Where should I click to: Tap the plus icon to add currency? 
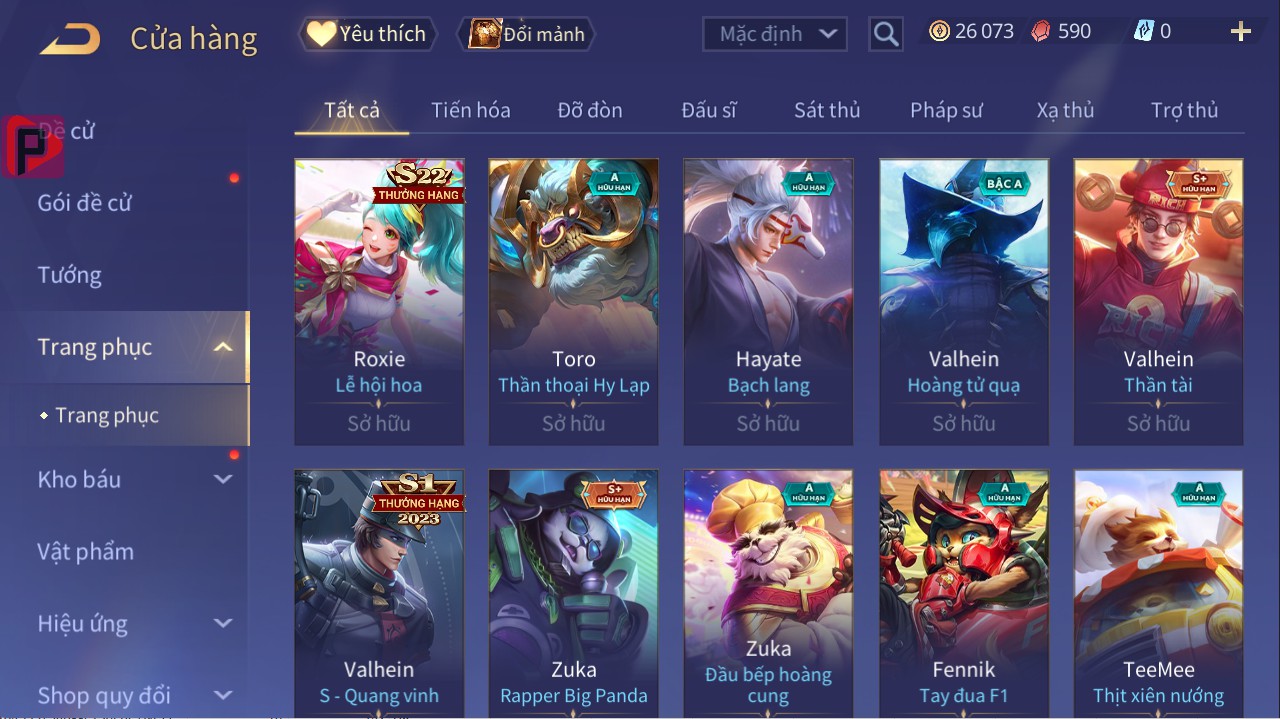click(x=1241, y=32)
